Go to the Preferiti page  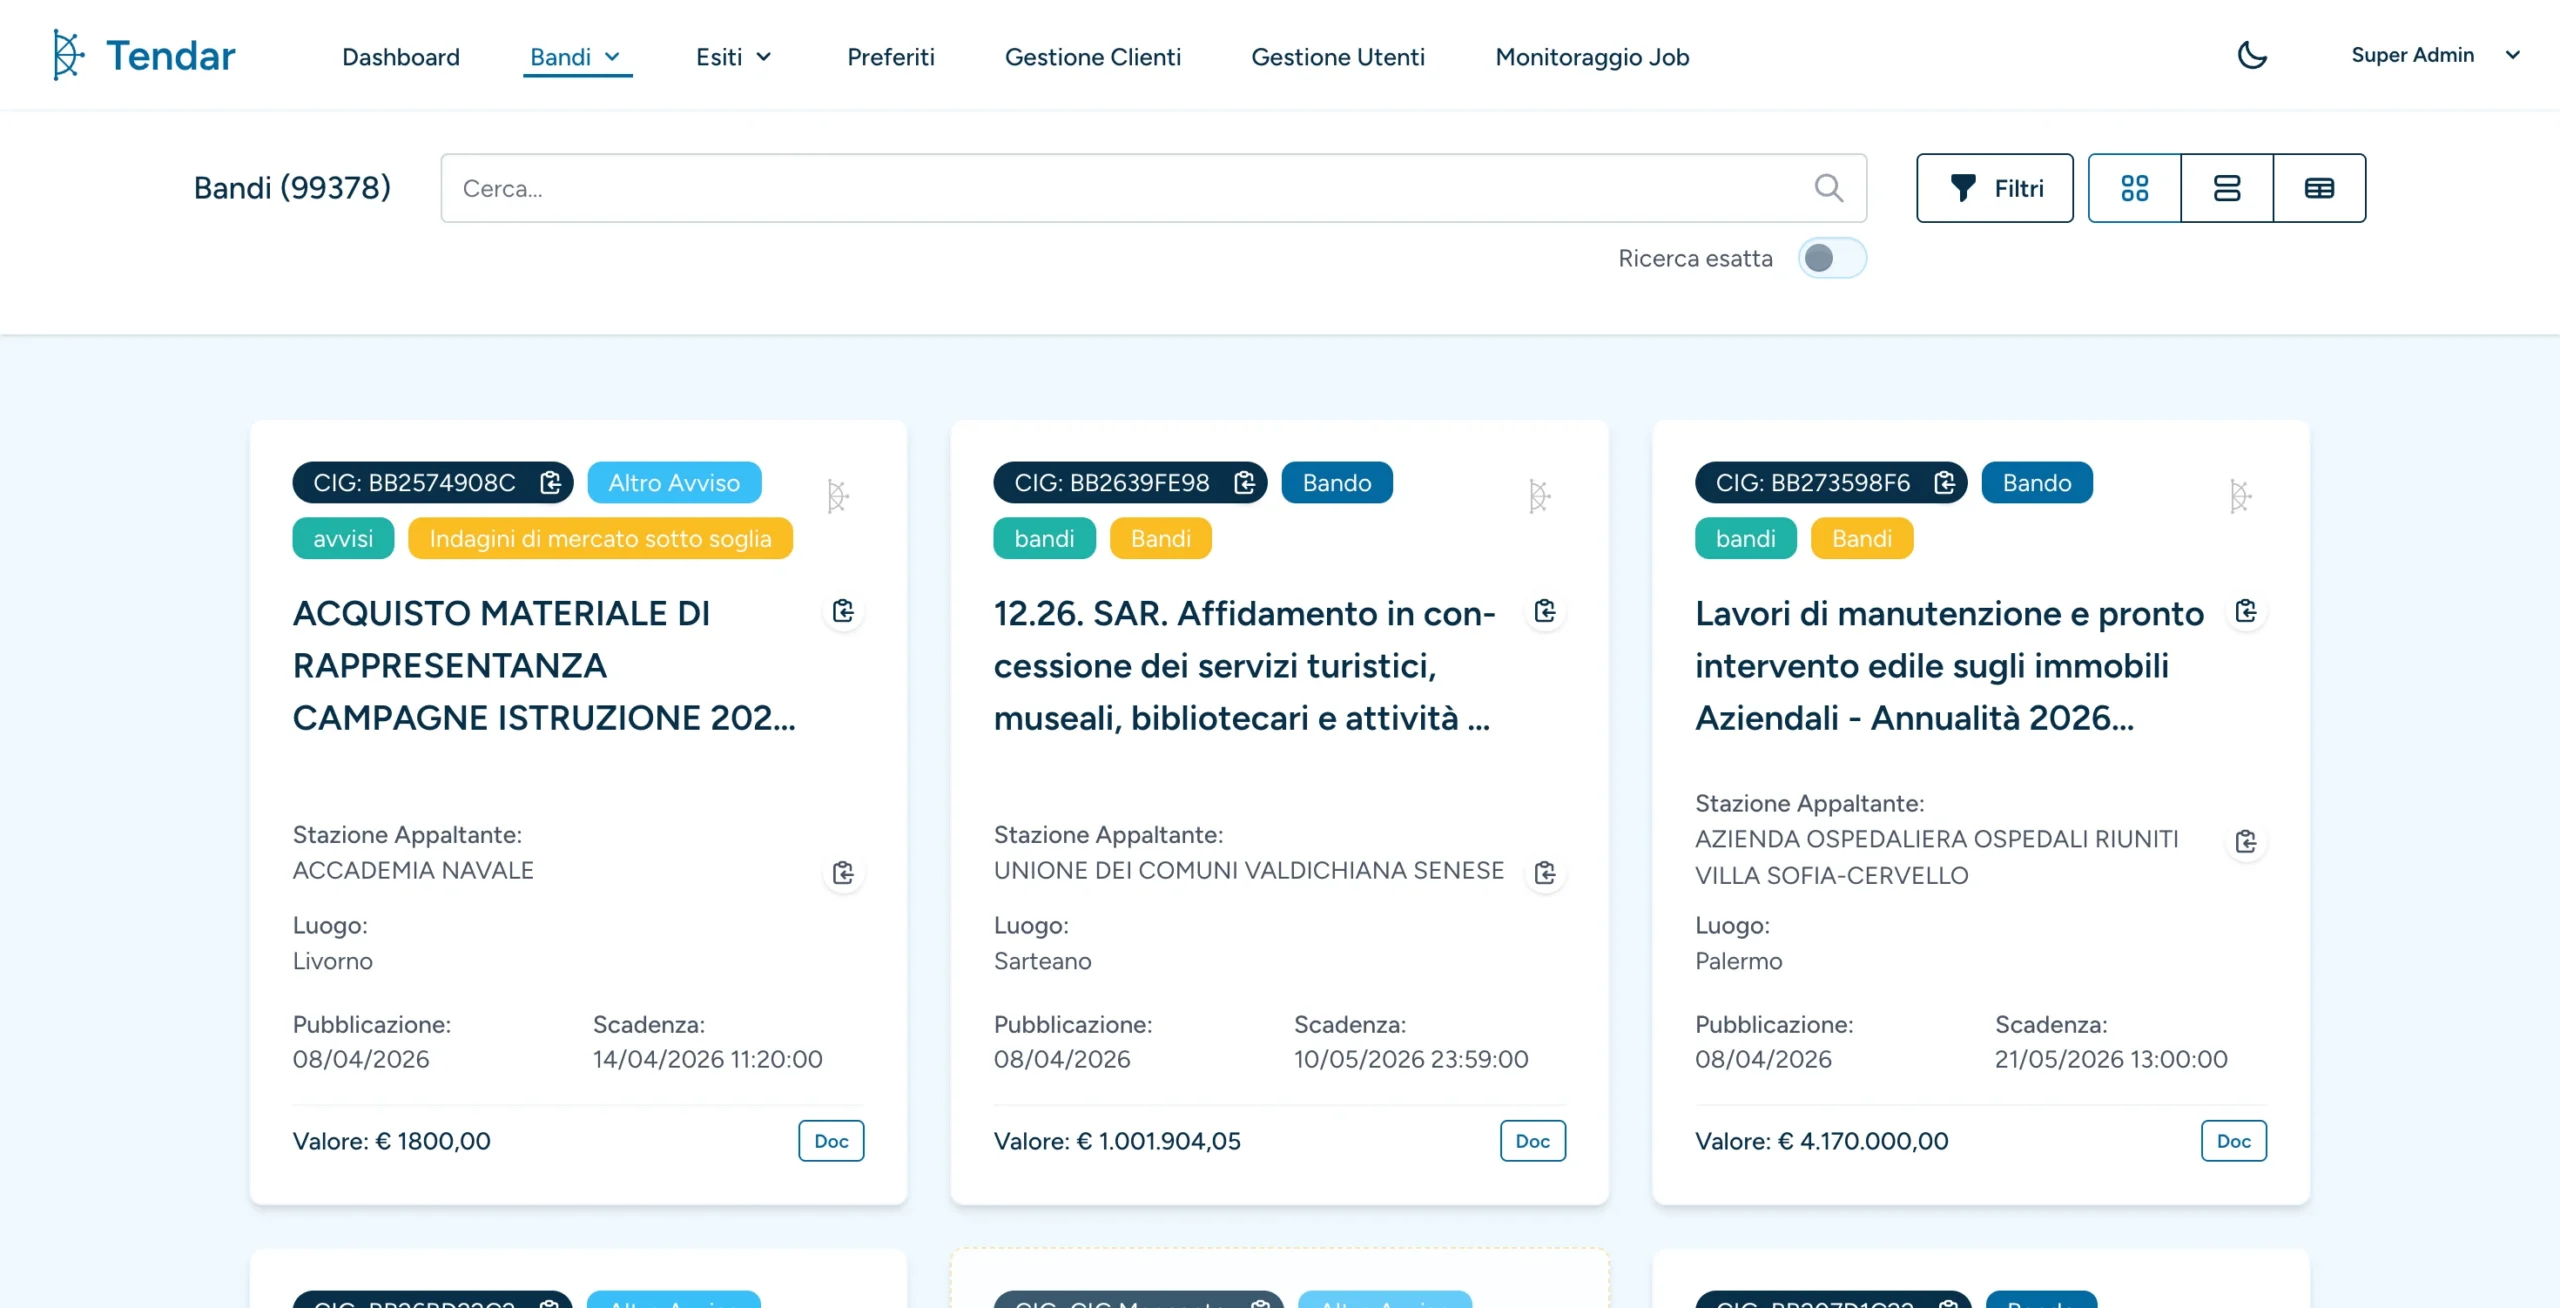[890, 57]
